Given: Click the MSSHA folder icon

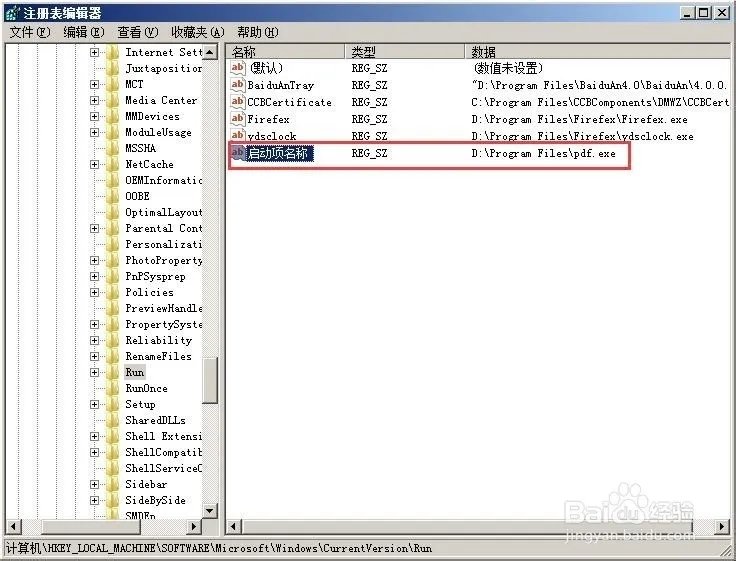Looking at the screenshot, I should [x=113, y=148].
